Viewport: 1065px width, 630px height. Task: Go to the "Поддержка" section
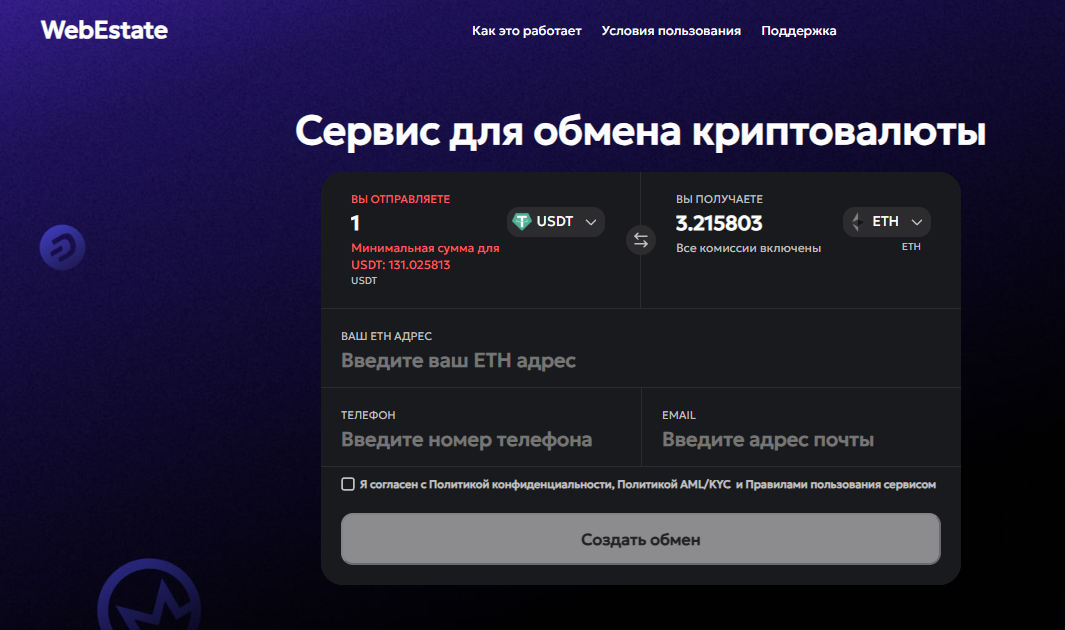pyautogui.click(x=799, y=31)
